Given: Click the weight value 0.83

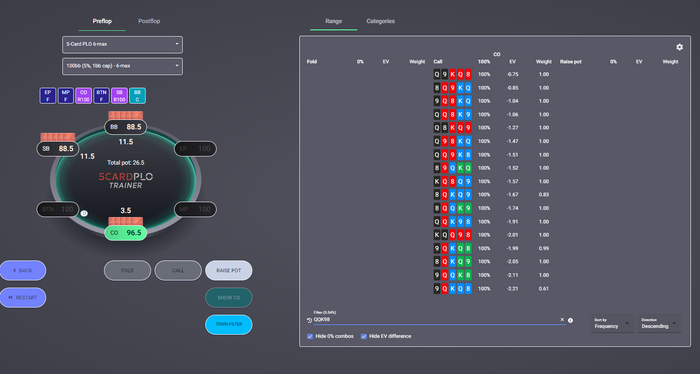Looking at the screenshot, I should pyautogui.click(x=544, y=195).
